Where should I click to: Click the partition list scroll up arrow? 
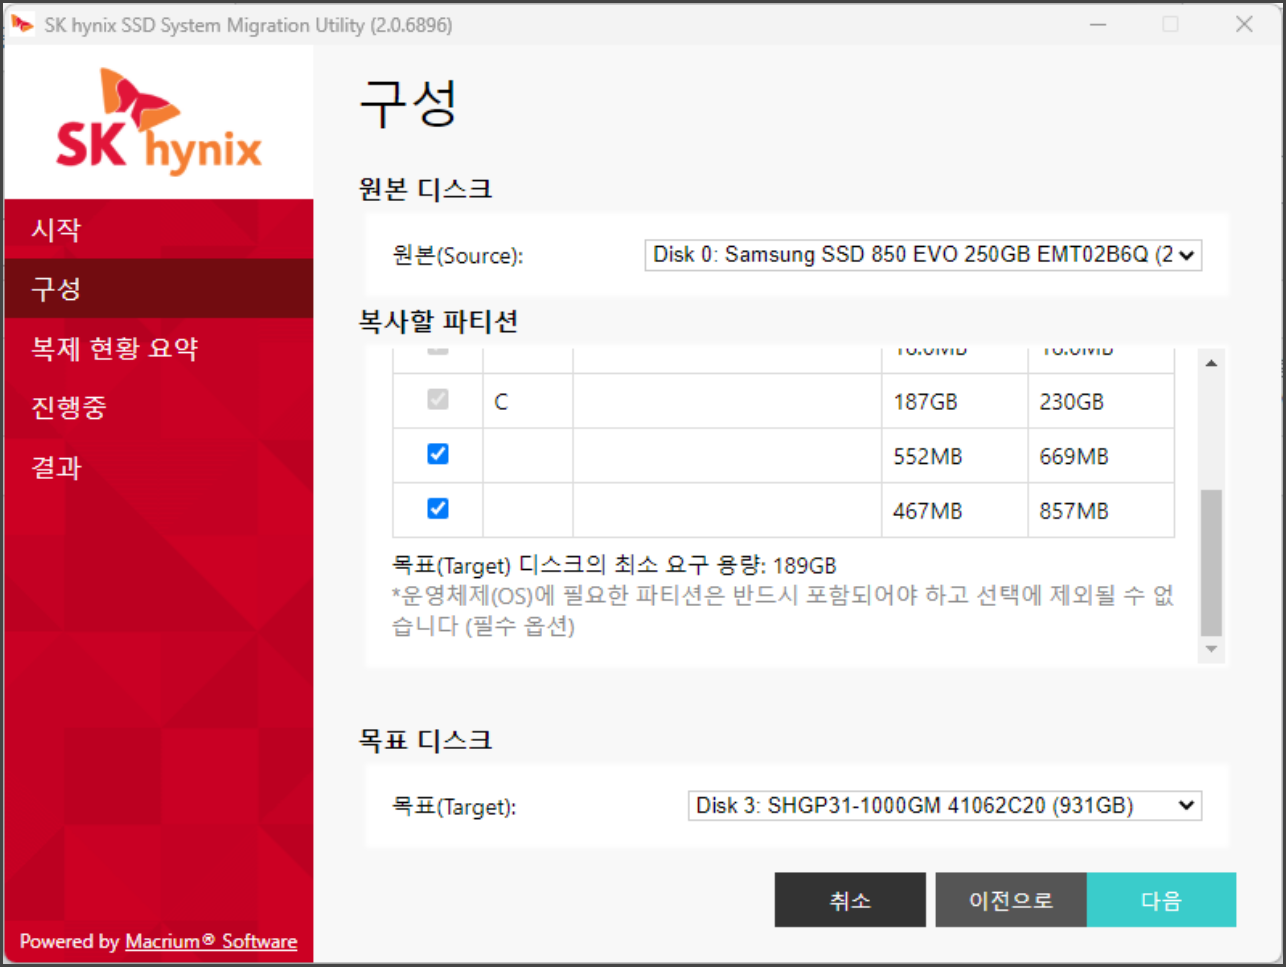1211,363
